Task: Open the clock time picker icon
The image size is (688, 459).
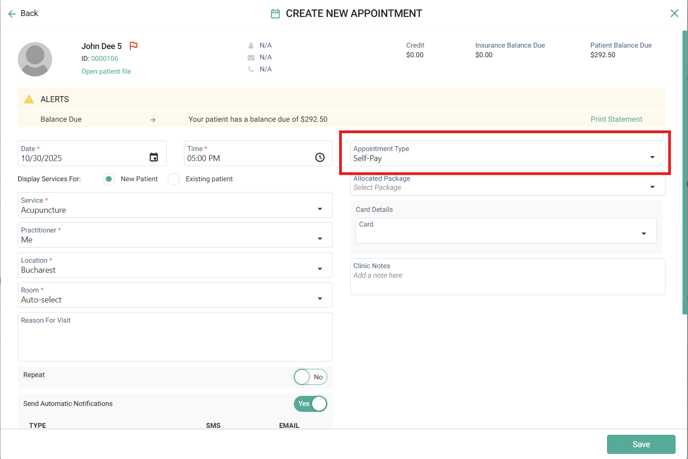Action: 320,157
